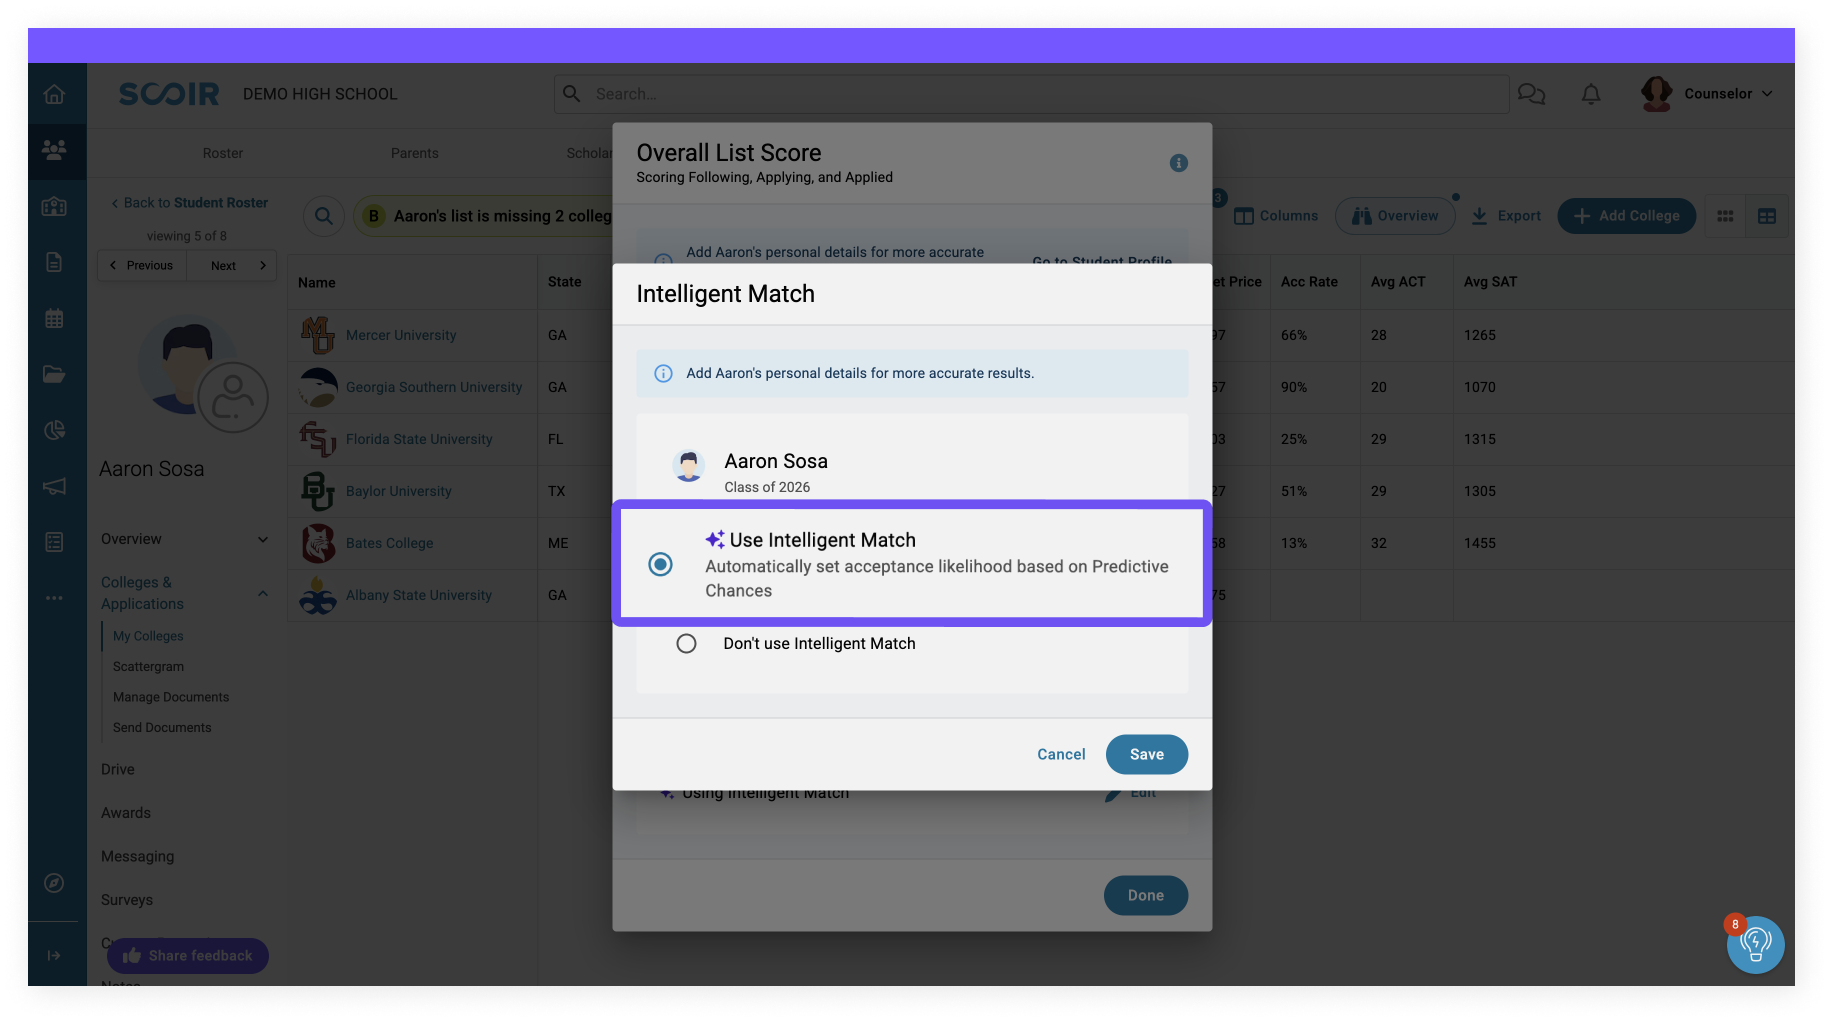Open the notifications bell
The height and width of the screenshot is (1022, 1831).
pos(1591,94)
